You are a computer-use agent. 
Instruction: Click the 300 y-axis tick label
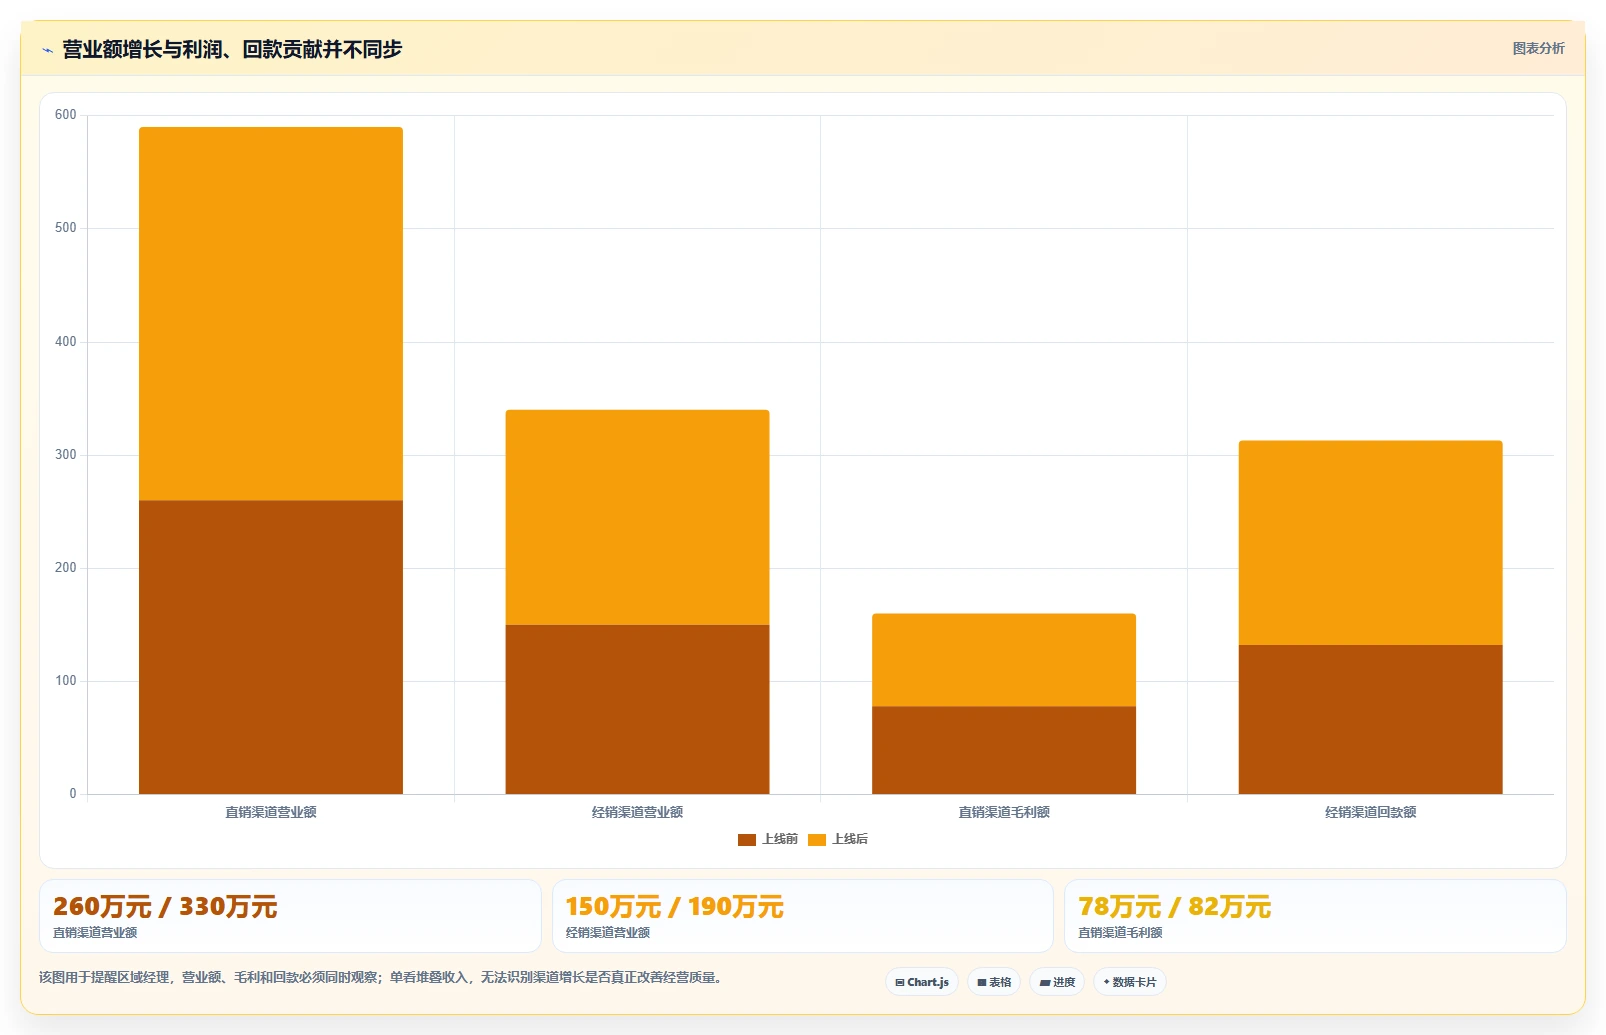coord(66,455)
